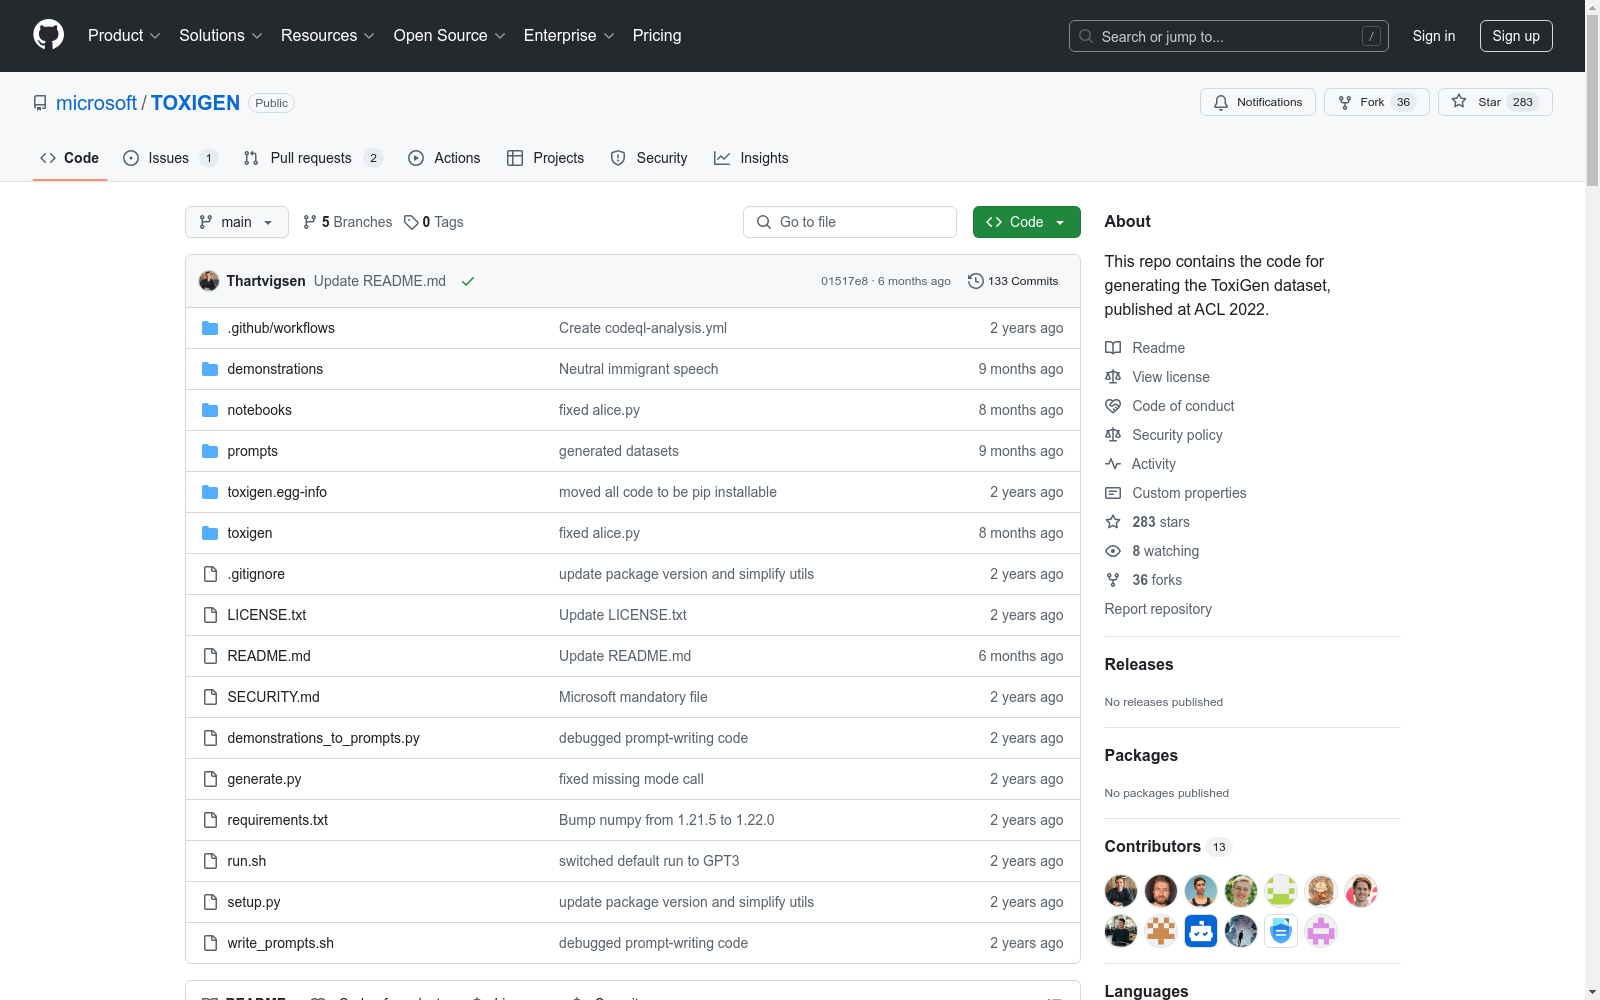Click the .github/workflows folder icon
This screenshot has height=1000, width=1600.
(210, 328)
